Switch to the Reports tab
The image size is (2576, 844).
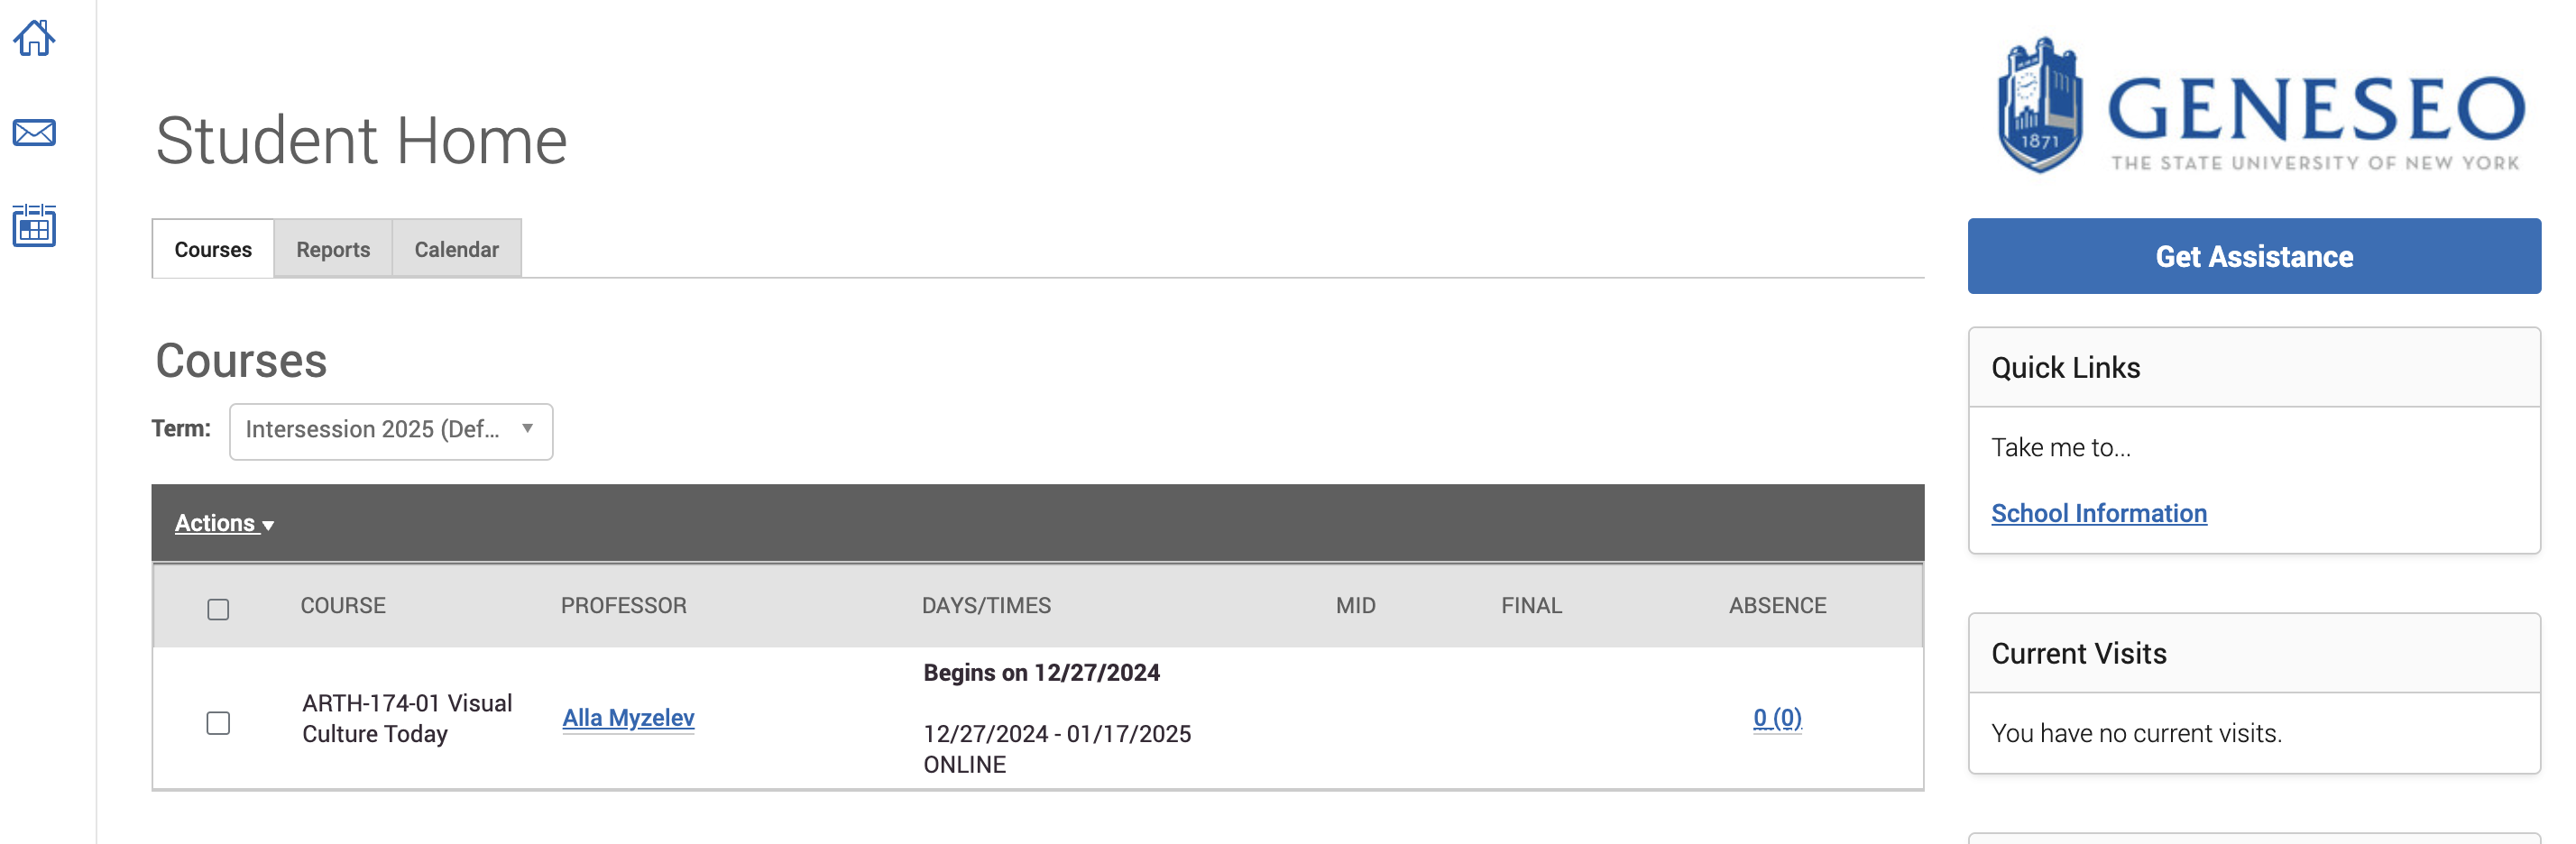coord(333,249)
